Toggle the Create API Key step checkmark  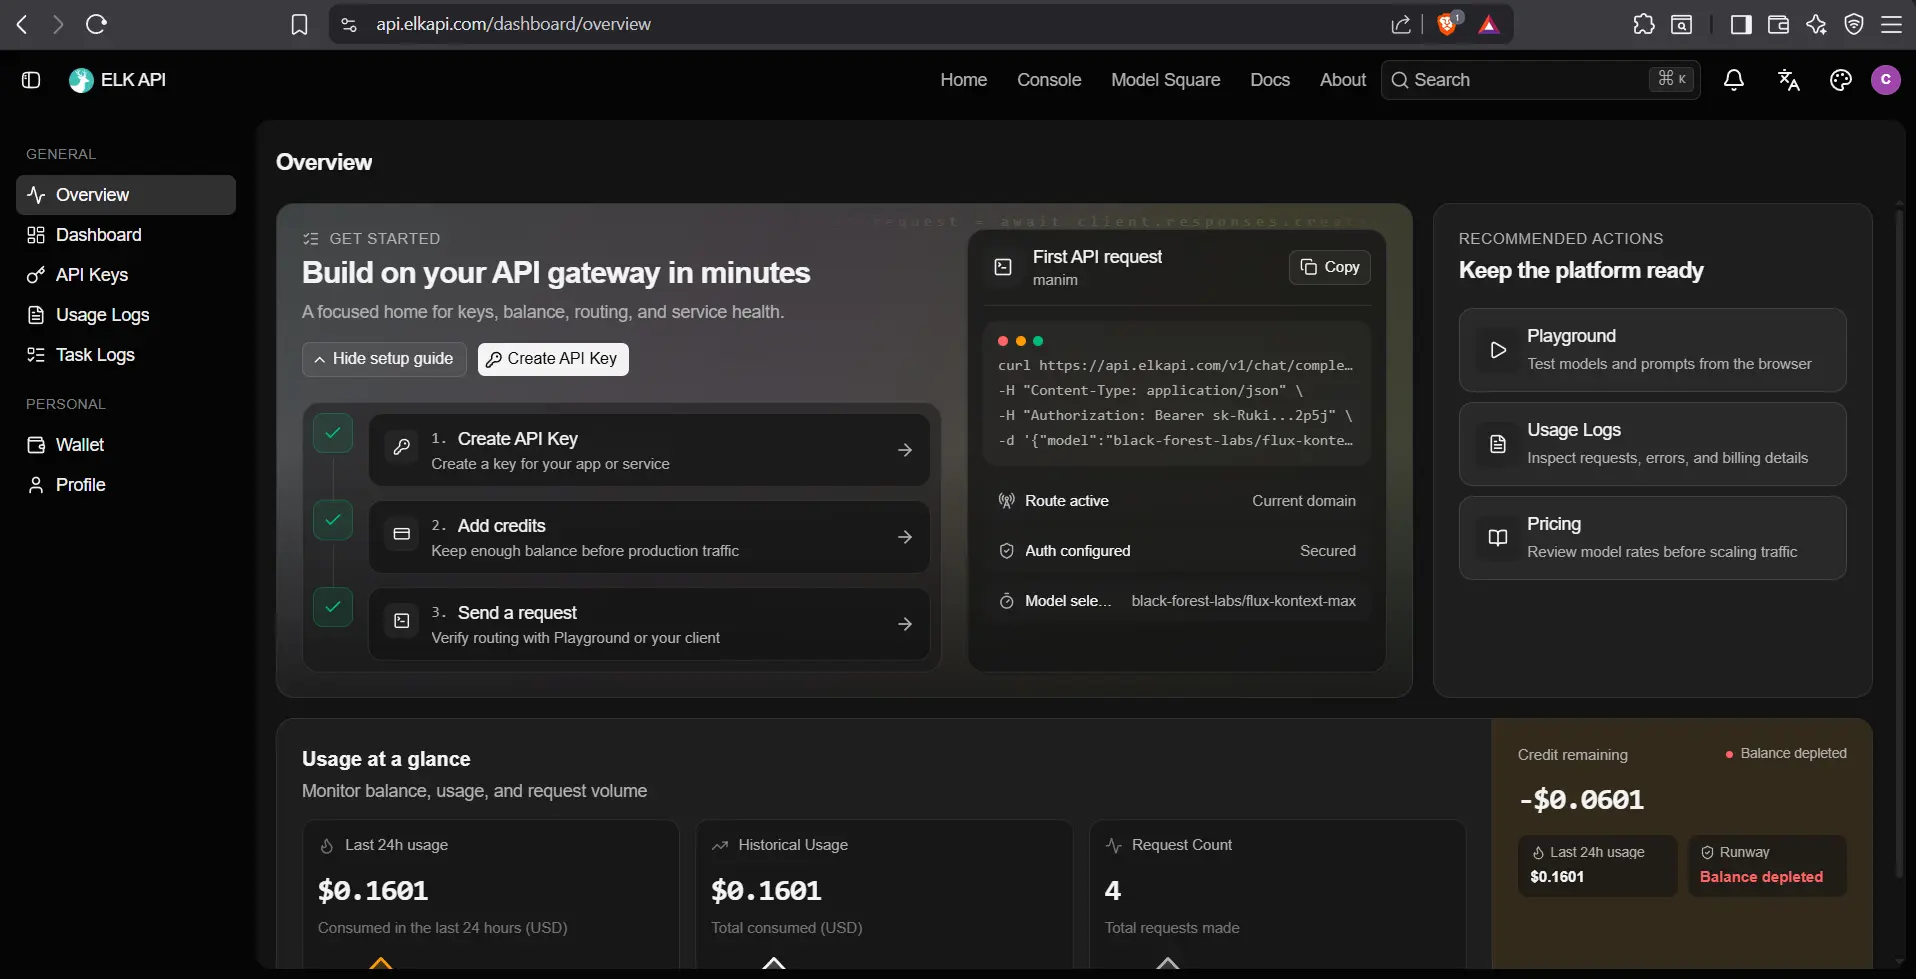pyautogui.click(x=333, y=433)
